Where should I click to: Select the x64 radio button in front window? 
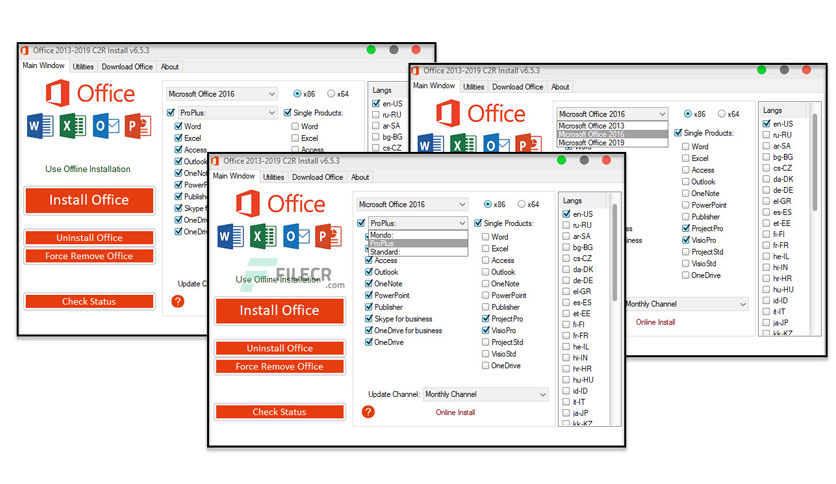tap(521, 204)
